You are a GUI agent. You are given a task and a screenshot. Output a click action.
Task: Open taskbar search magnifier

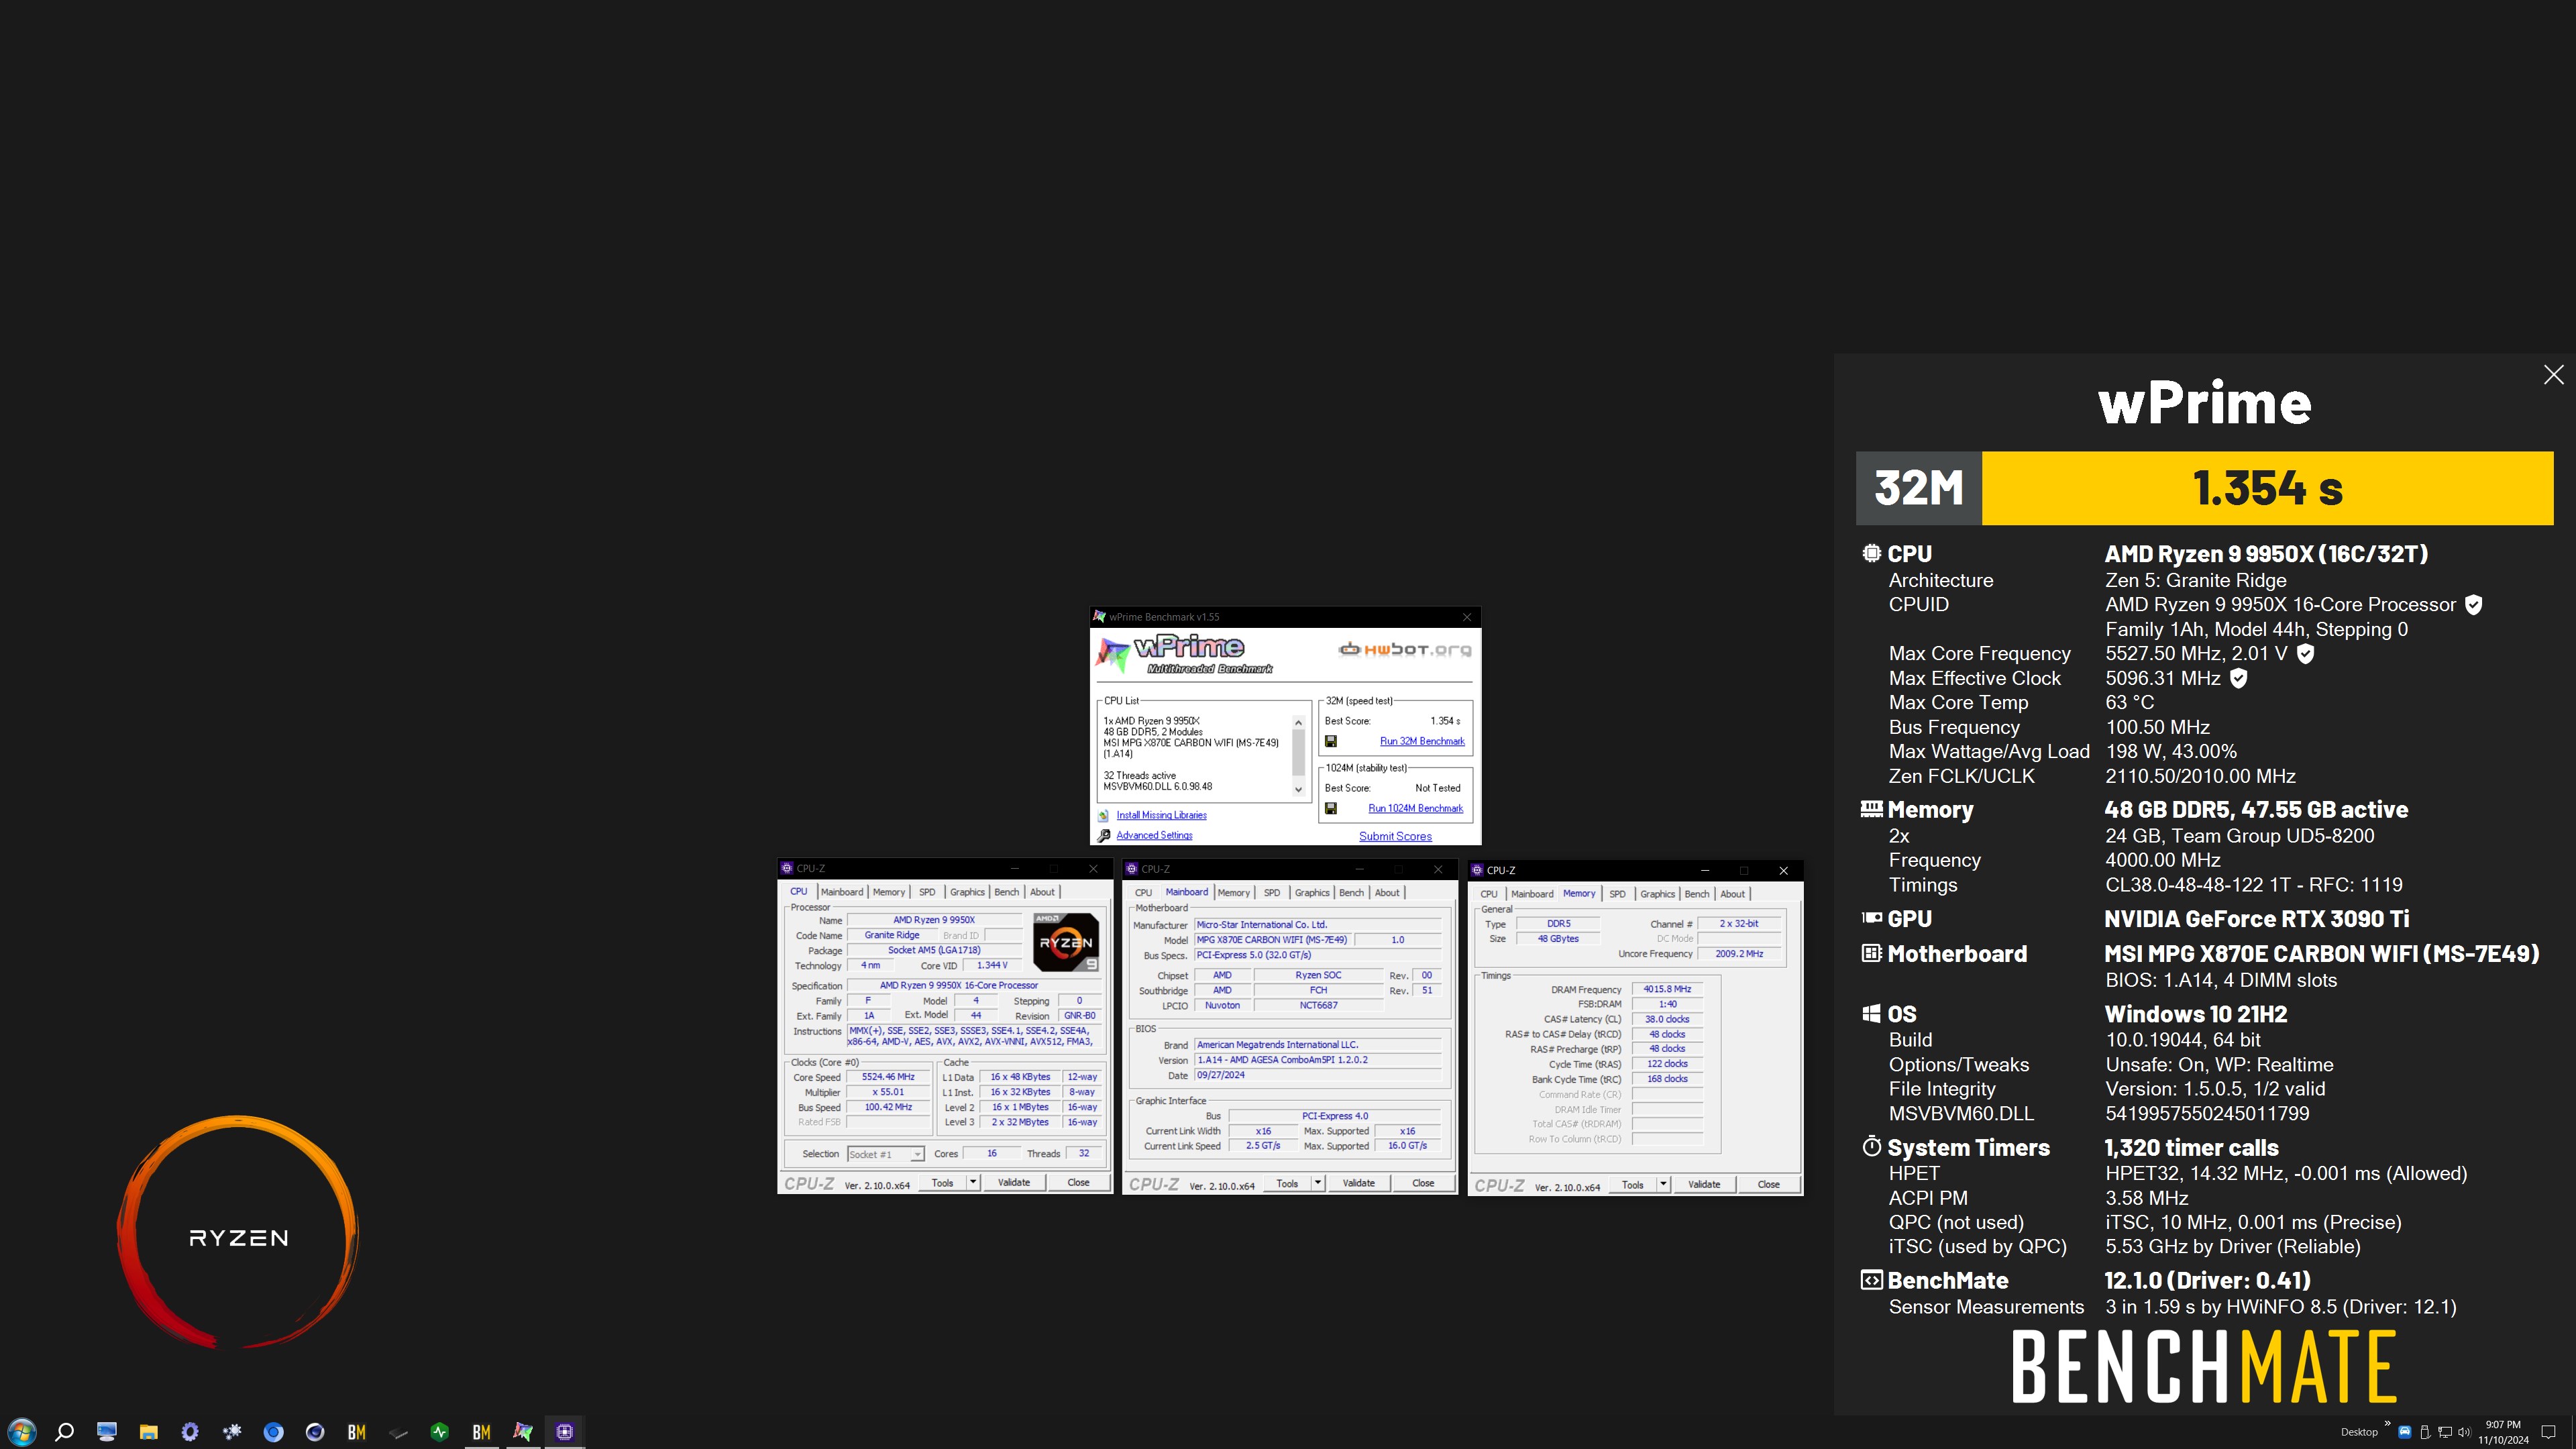coord(64,1431)
